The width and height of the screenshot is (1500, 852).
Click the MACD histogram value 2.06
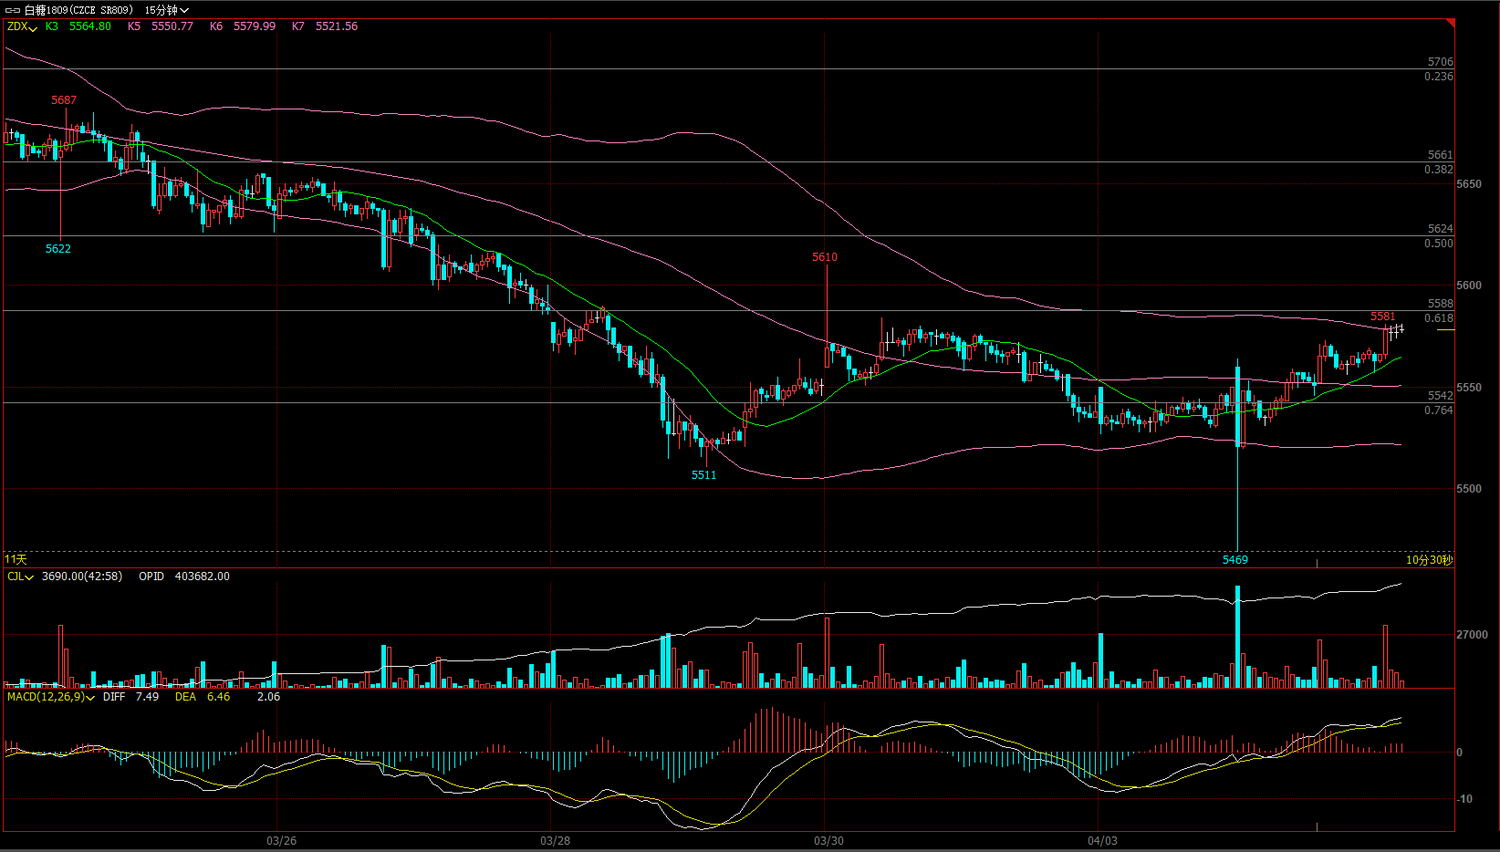(268, 697)
